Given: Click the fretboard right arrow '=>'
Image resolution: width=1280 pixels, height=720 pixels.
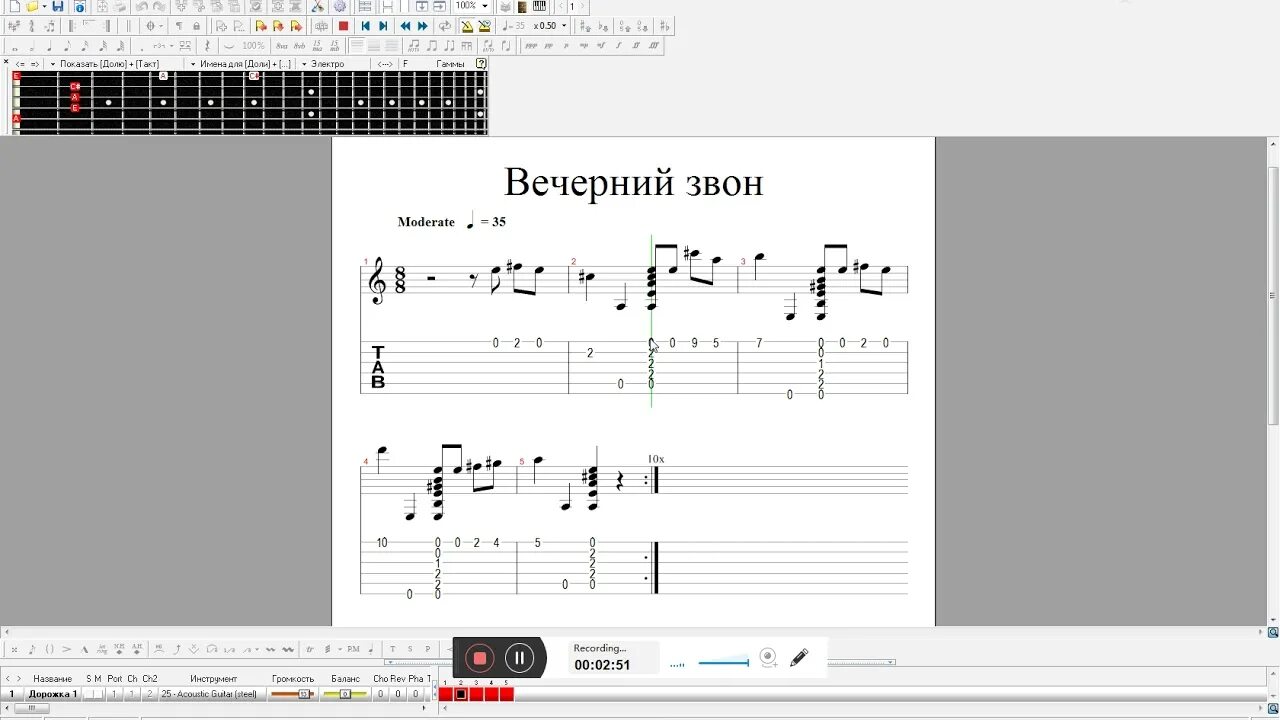Looking at the screenshot, I should coord(35,64).
